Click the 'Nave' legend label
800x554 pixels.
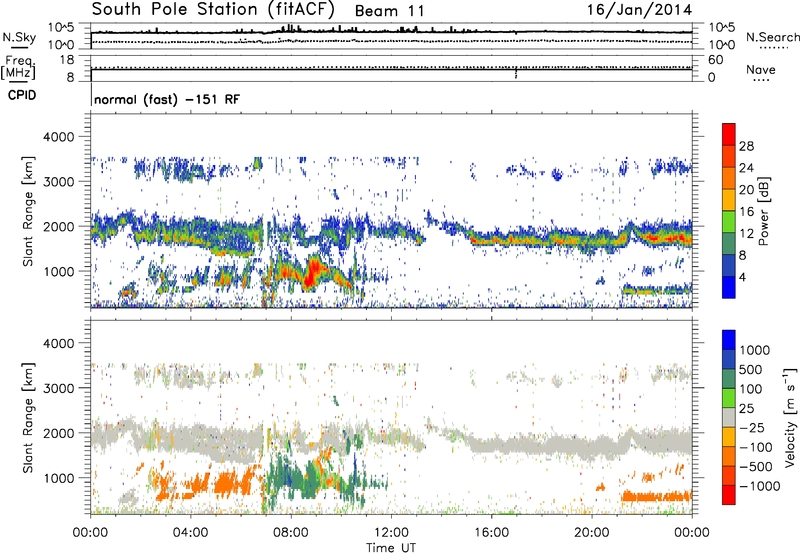click(x=761, y=69)
